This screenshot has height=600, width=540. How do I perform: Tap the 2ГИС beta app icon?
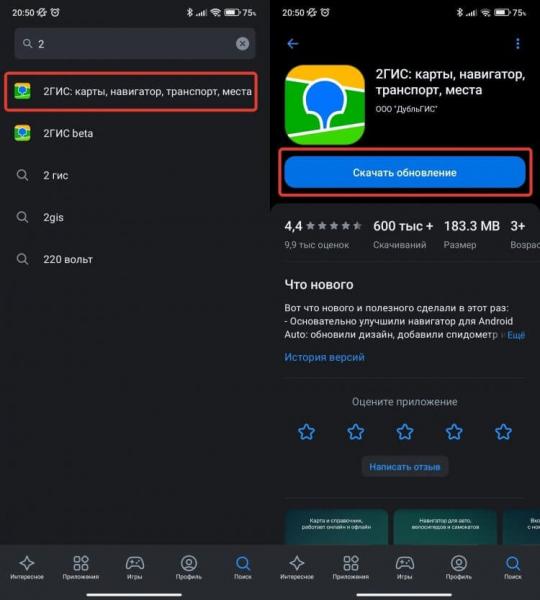pos(22,133)
